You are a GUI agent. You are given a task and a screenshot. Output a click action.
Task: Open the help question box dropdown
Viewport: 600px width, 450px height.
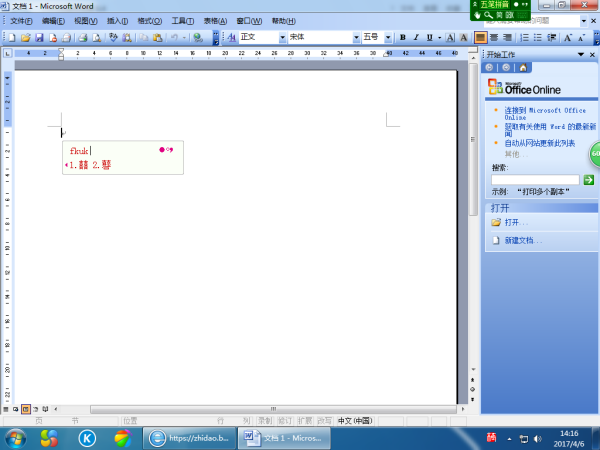(584, 21)
